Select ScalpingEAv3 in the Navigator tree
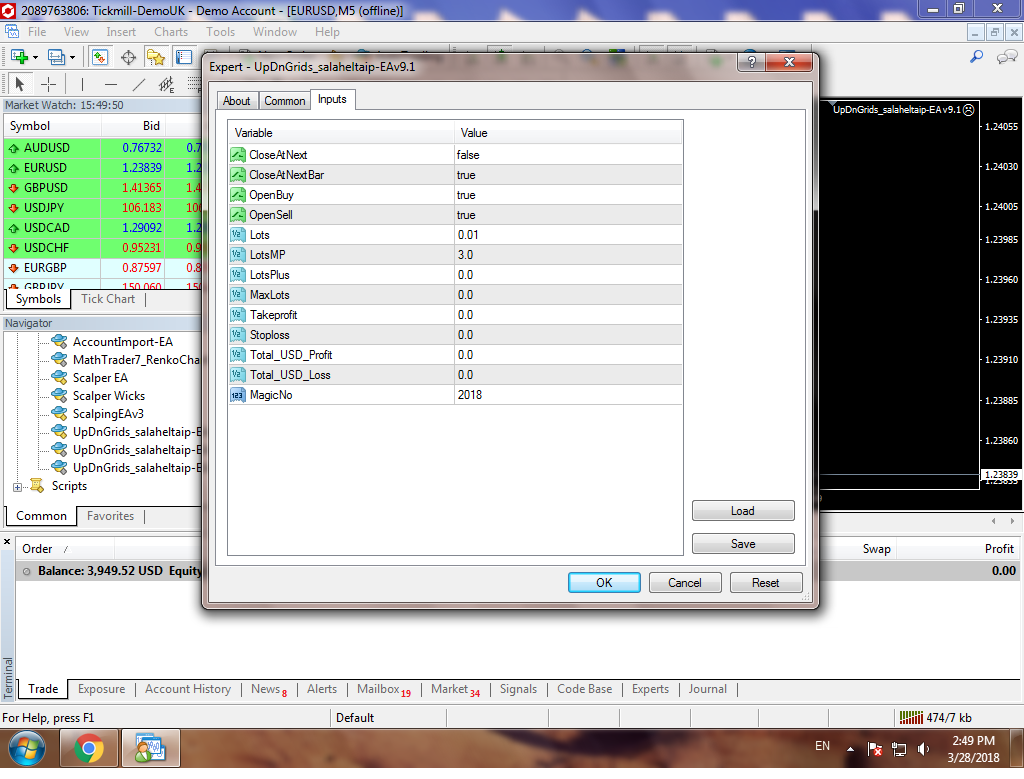1024x779 pixels. coord(108,413)
